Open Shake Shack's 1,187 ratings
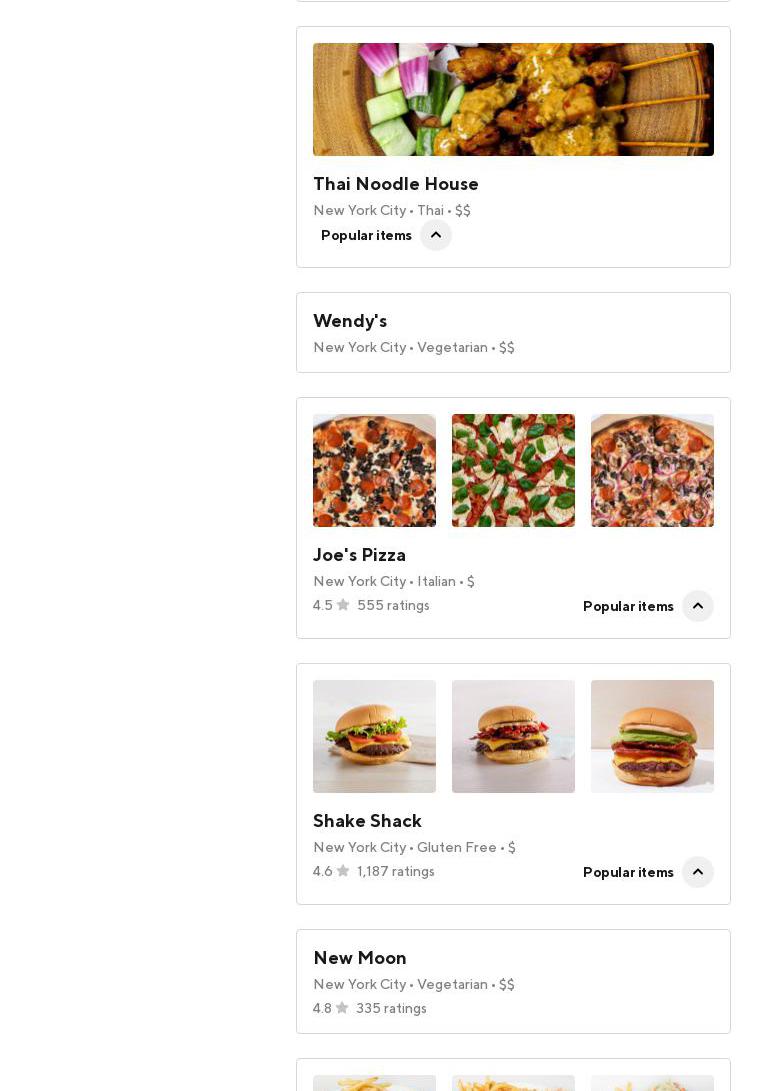The image size is (770, 1091). [396, 872]
